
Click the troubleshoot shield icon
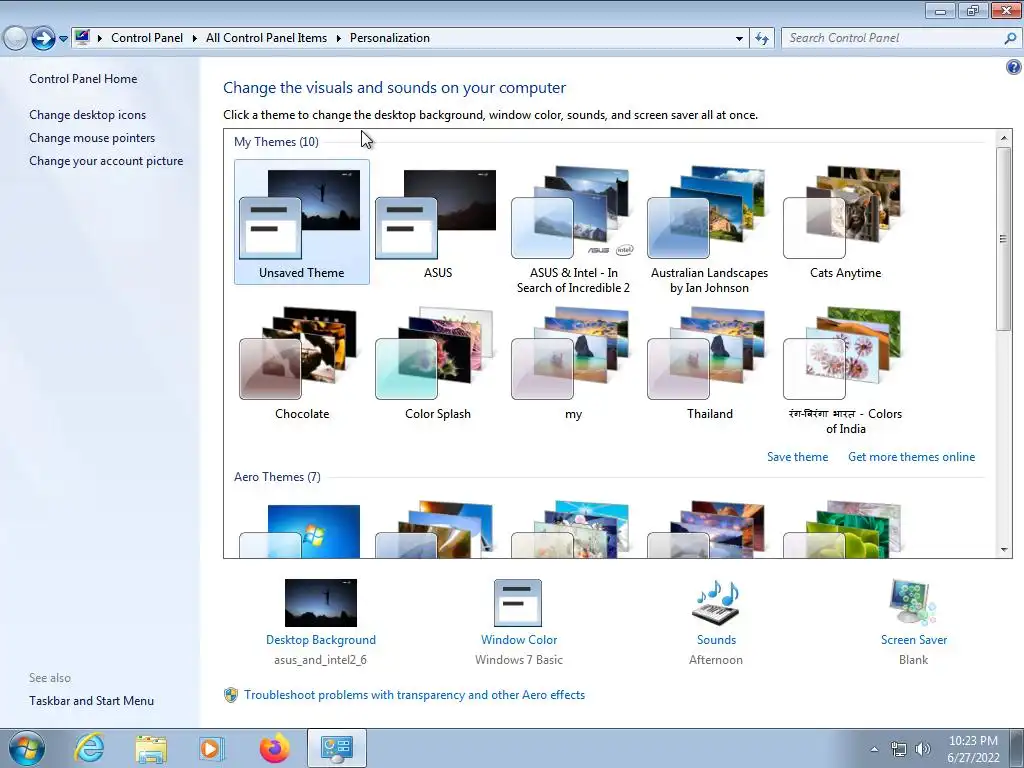pos(231,695)
